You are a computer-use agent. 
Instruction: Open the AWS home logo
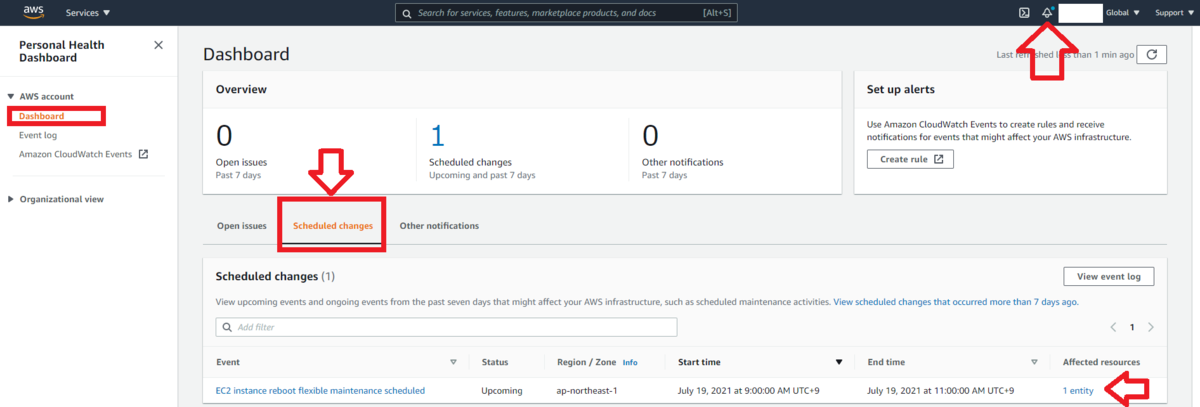click(x=32, y=12)
